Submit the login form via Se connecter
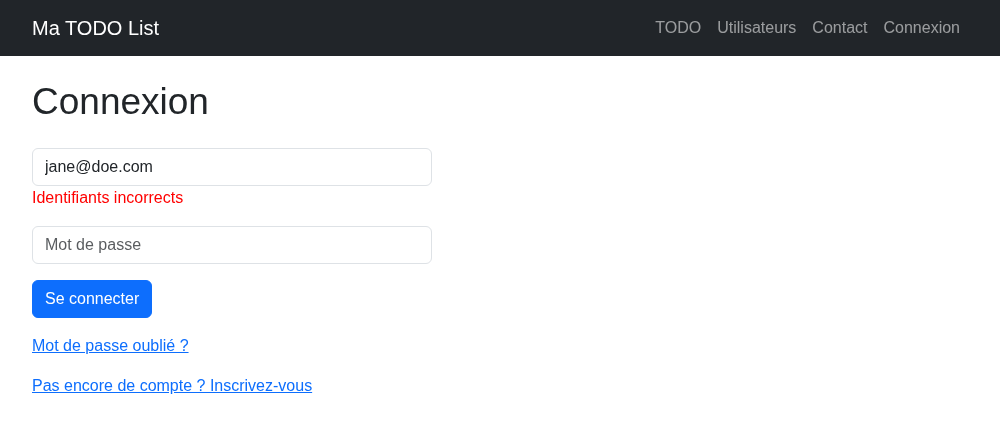Image resolution: width=1000 pixels, height=430 pixels. pos(92,299)
